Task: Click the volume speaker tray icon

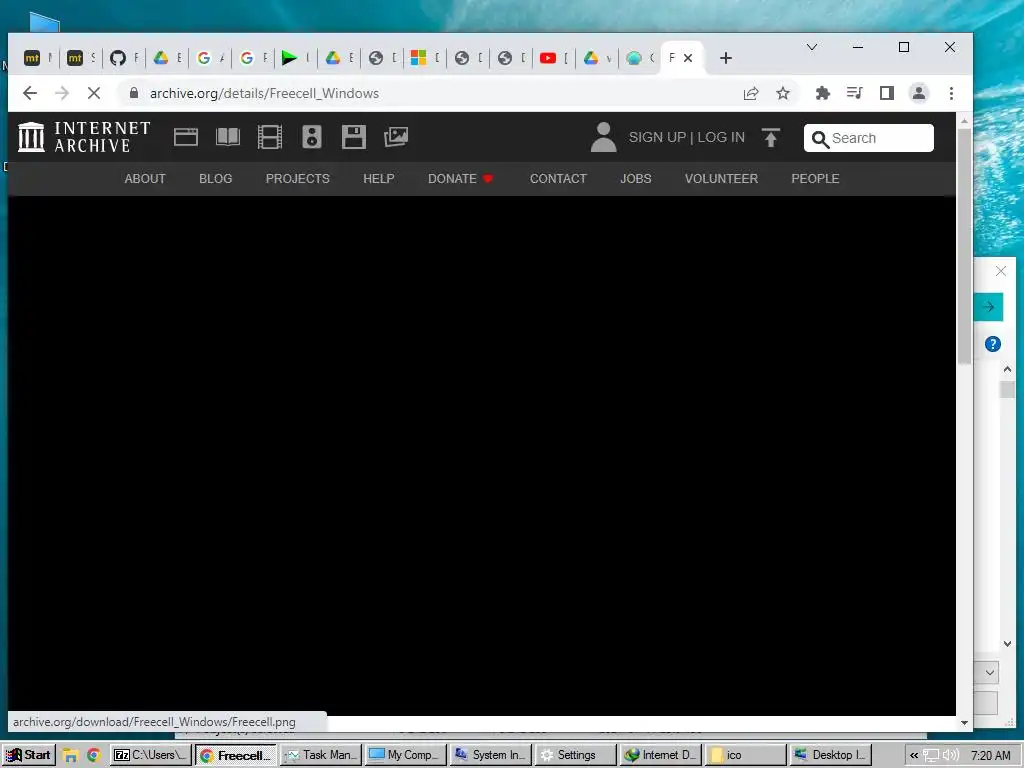Action: pyautogui.click(x=950, y=756)
